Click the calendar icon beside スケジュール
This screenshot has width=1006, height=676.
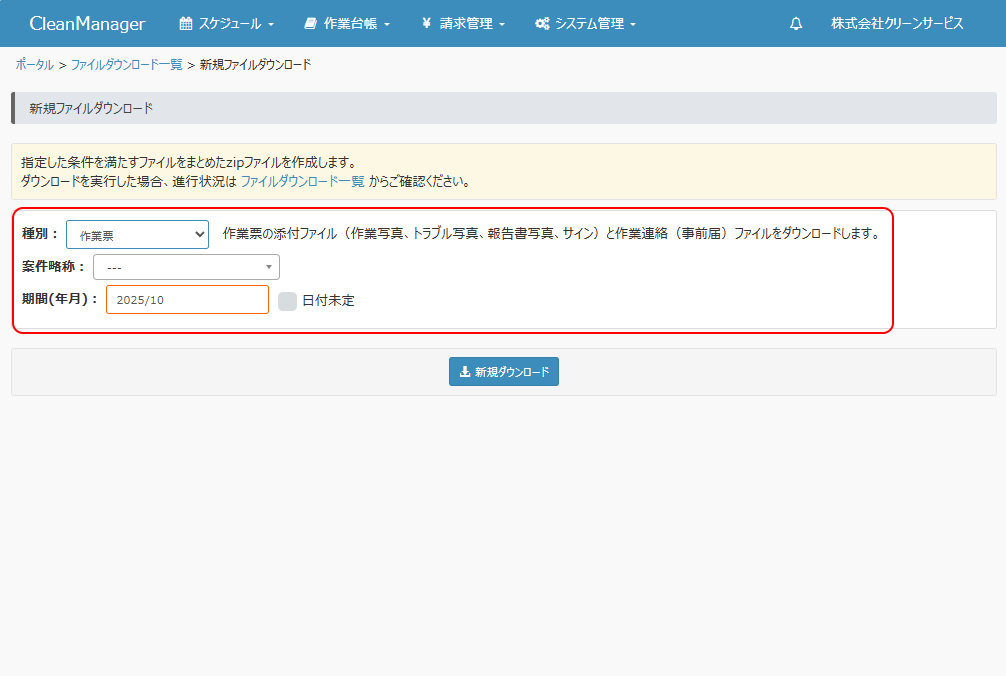(x=185, y=24)
